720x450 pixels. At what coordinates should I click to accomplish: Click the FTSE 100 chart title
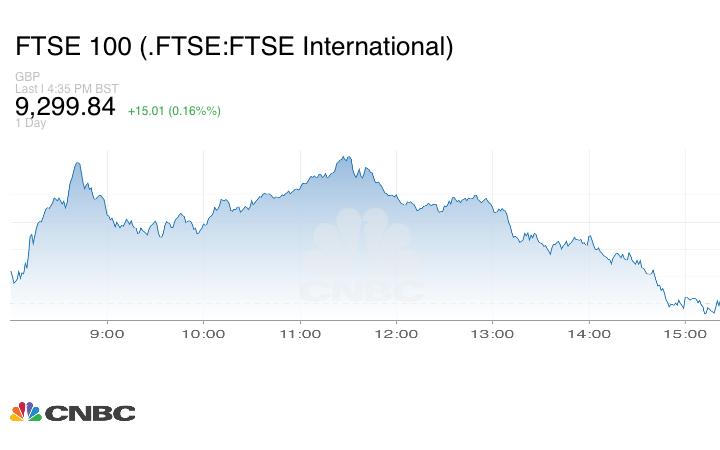click(234, 46)
